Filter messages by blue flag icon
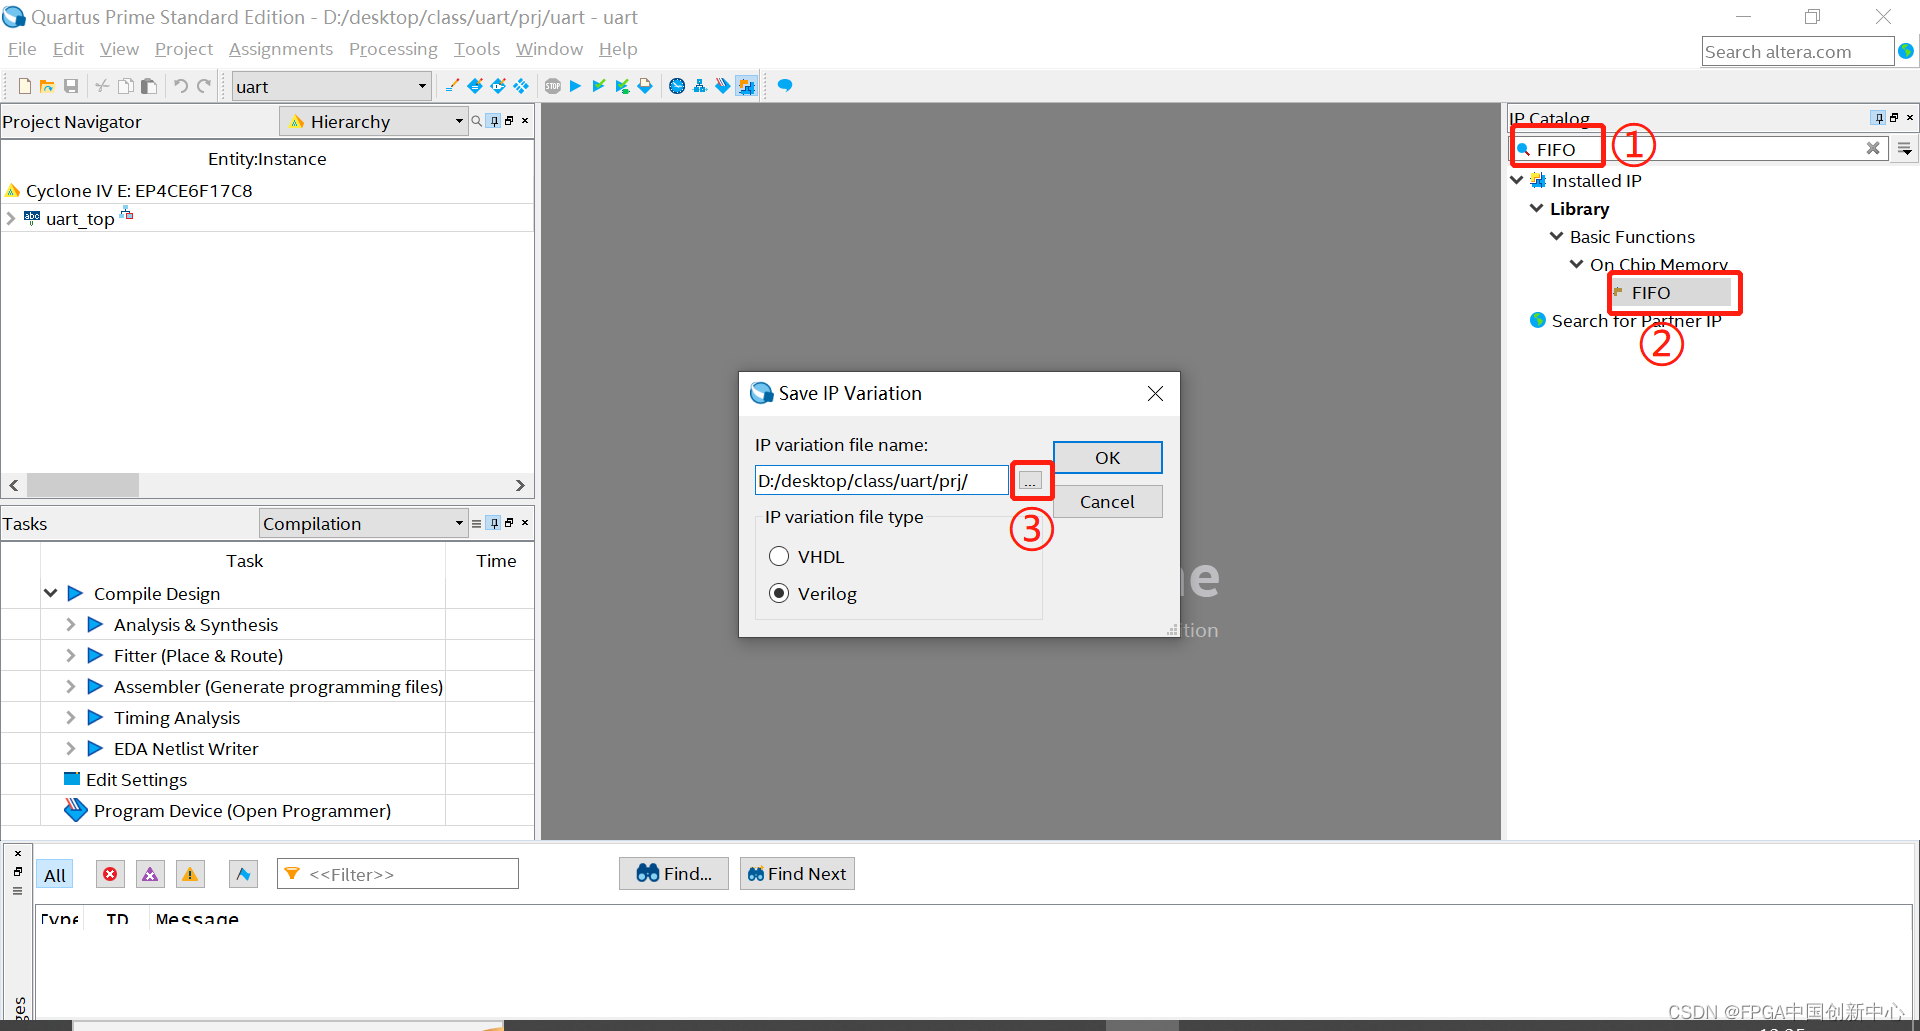 243,874
